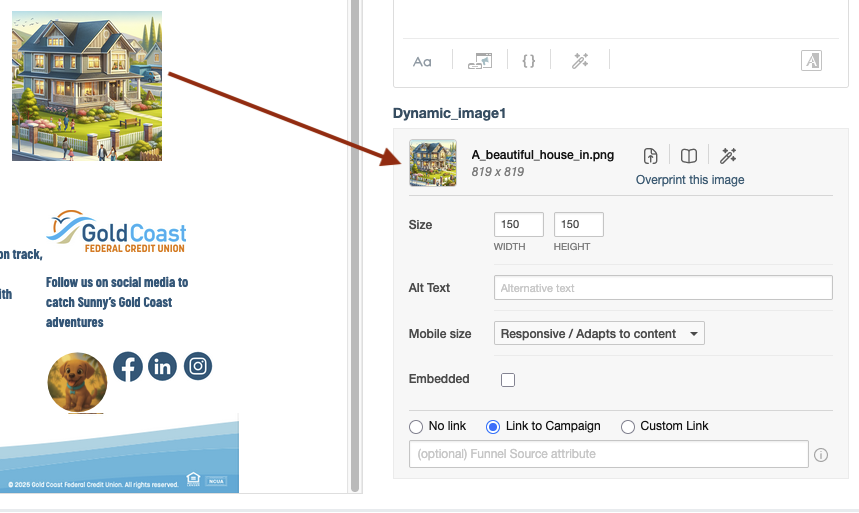Generate image with magic wand icon
Screen dimensions: 859x513
coord(728,156)
